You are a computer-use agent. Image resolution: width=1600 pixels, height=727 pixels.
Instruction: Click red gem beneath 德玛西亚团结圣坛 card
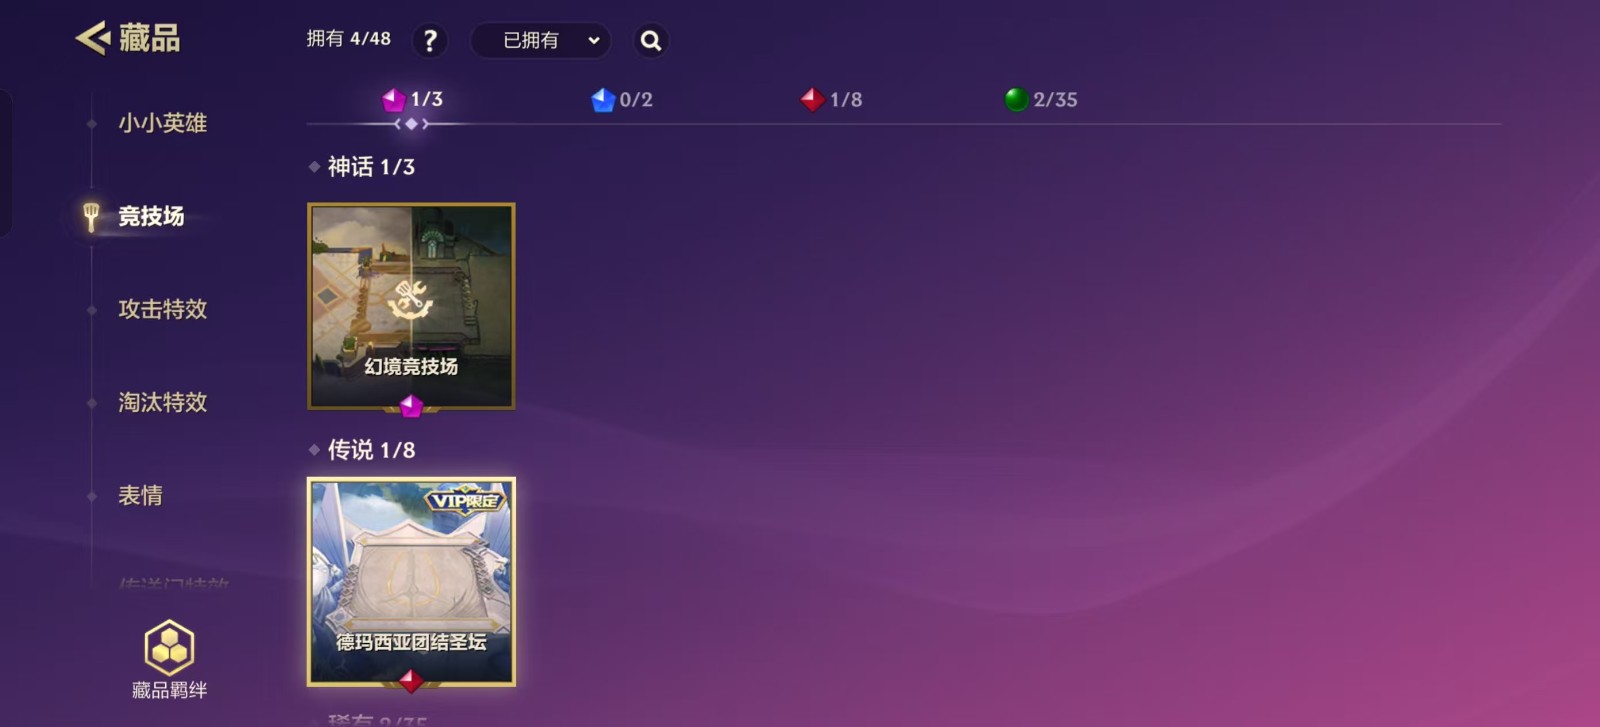pyautogui.click(x=411, y=681)
